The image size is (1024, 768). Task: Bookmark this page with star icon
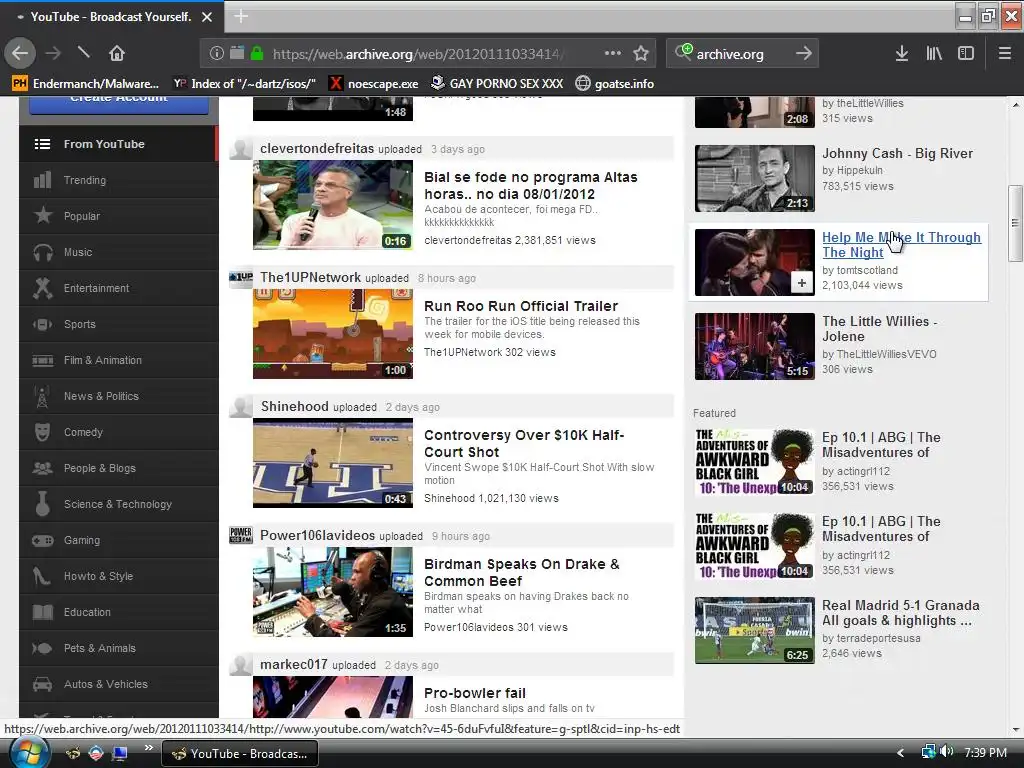click(x=641, y=54)
